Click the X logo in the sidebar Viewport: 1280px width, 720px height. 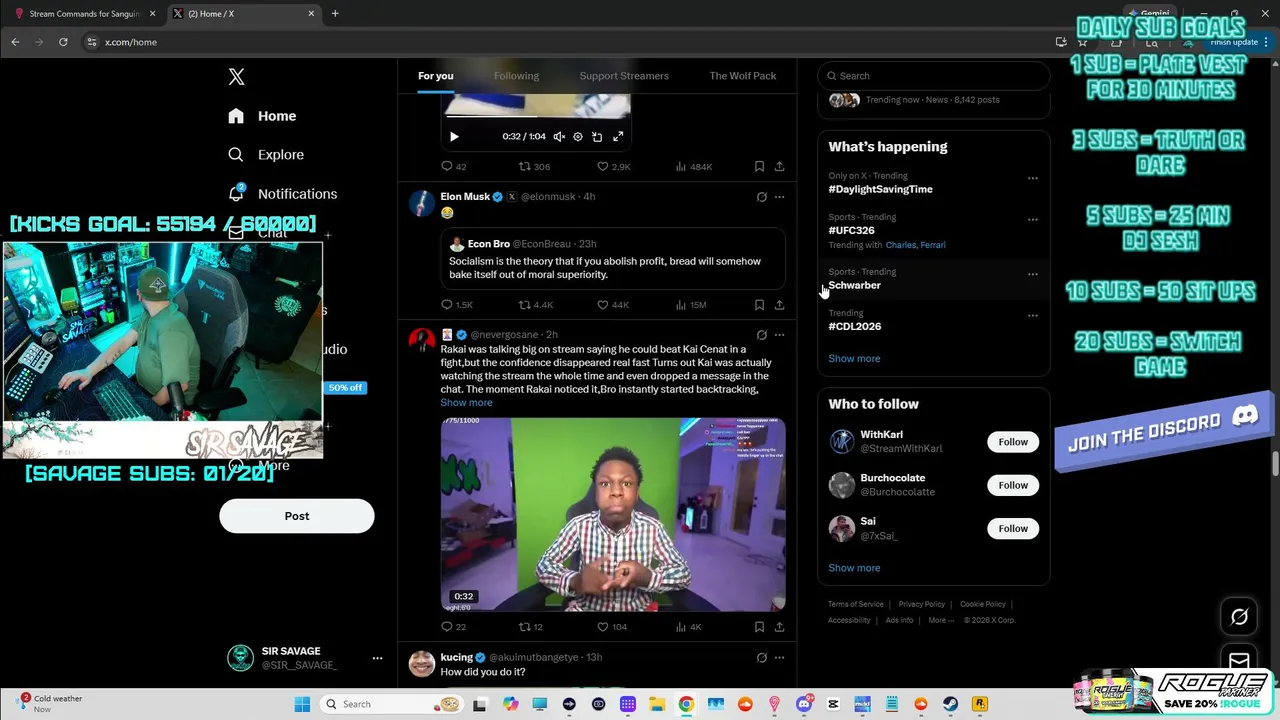point(236,77)
